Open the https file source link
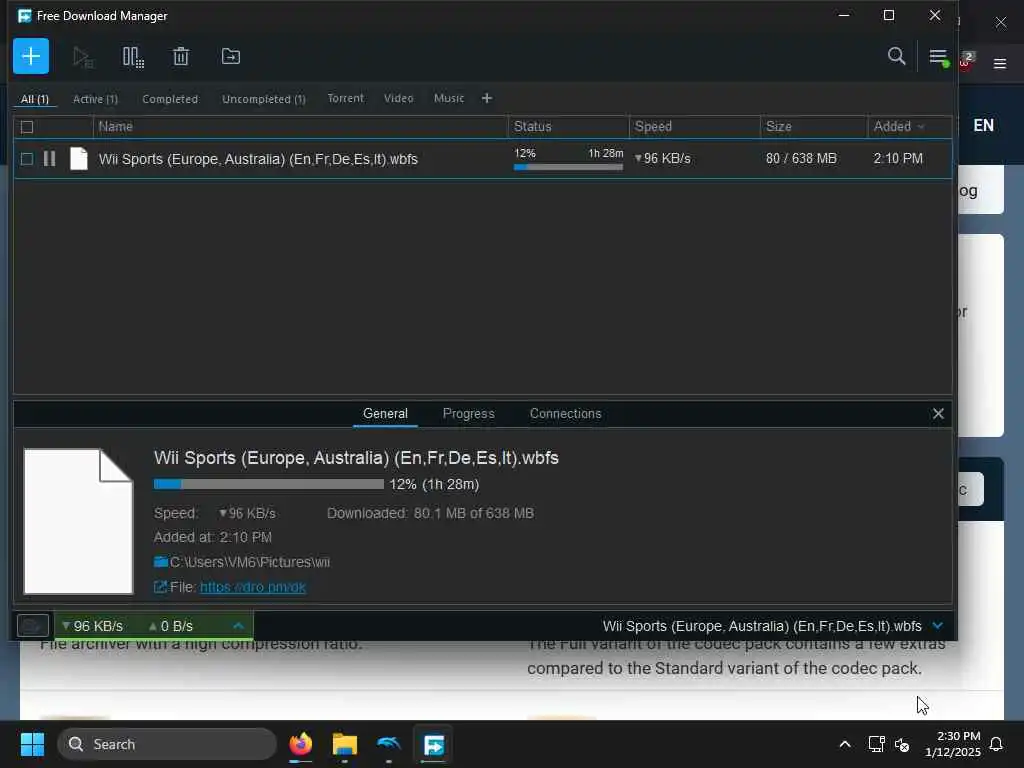The image size is (1024, 768). pyautogui.click(x=253, y=587)
